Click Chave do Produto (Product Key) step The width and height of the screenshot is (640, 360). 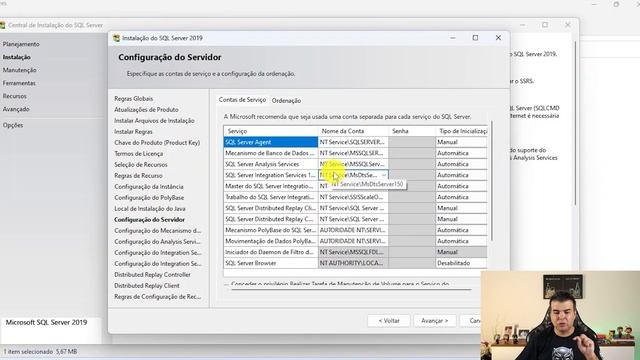[x=157, y=143]
